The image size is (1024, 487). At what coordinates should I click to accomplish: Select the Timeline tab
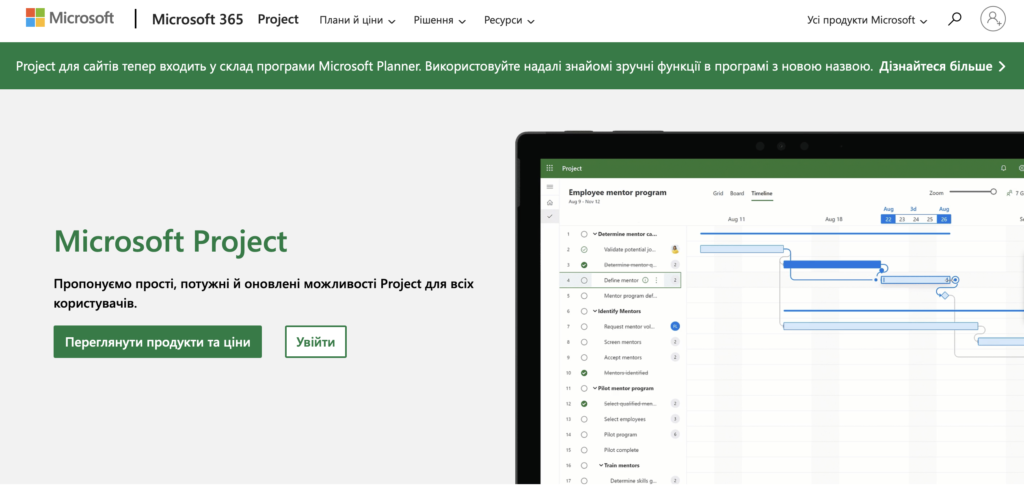(x=761, y=193)
